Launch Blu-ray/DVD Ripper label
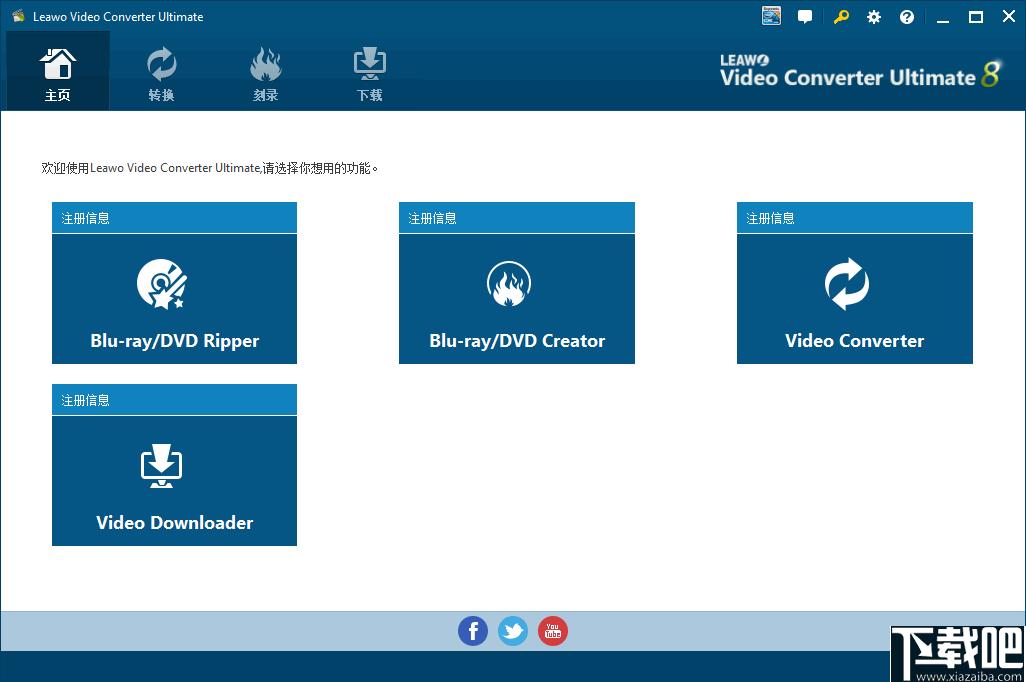The height and width of the screenshot is (682, 1026). (x=175, y=341)
